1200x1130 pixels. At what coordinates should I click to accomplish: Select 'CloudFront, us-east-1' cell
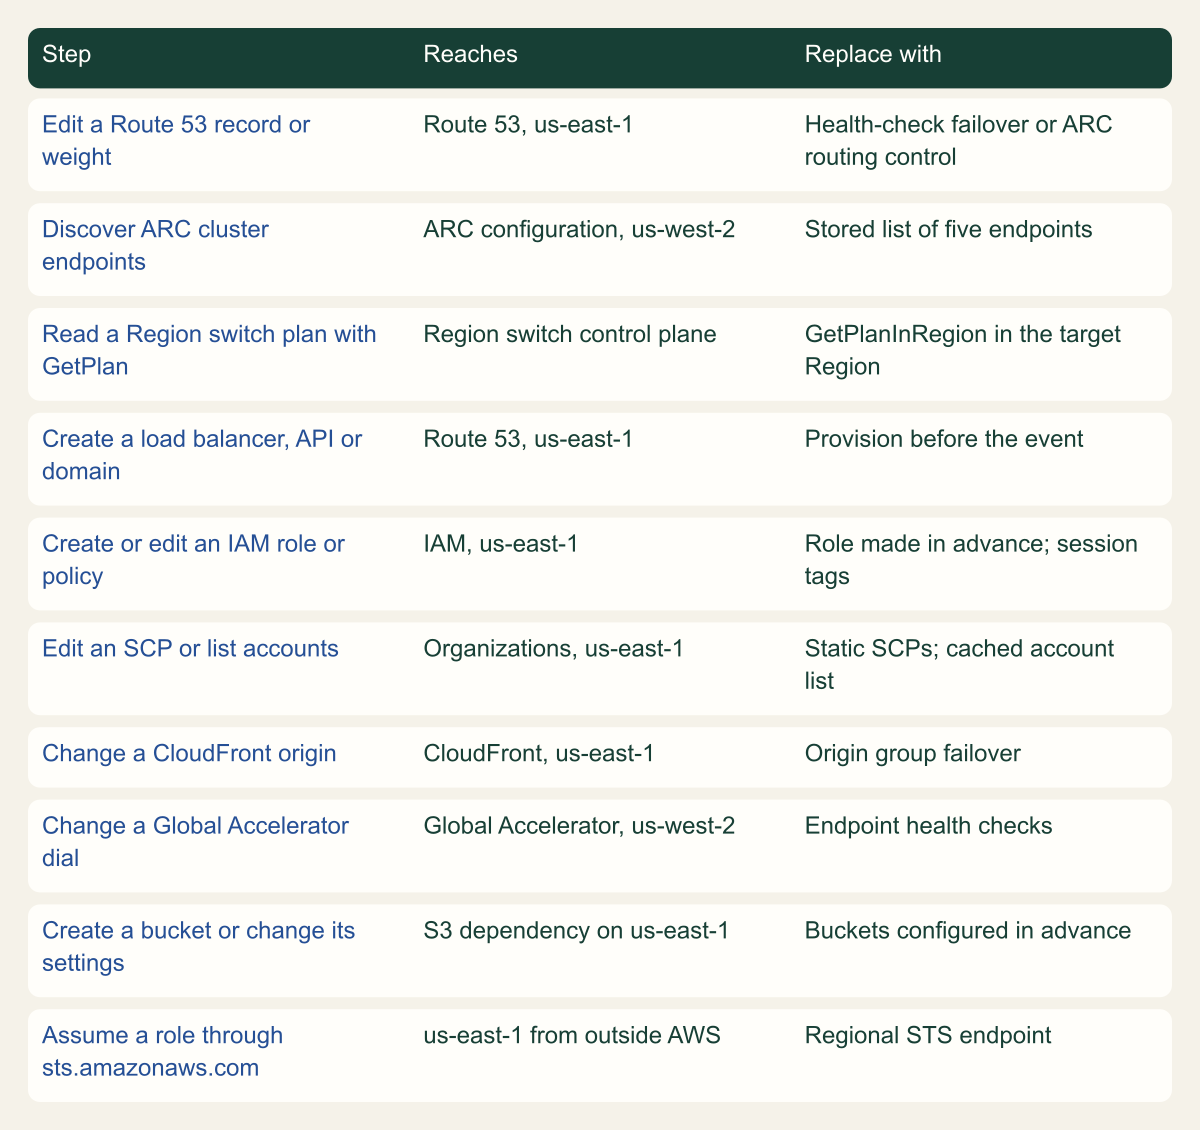coord(539,753)
